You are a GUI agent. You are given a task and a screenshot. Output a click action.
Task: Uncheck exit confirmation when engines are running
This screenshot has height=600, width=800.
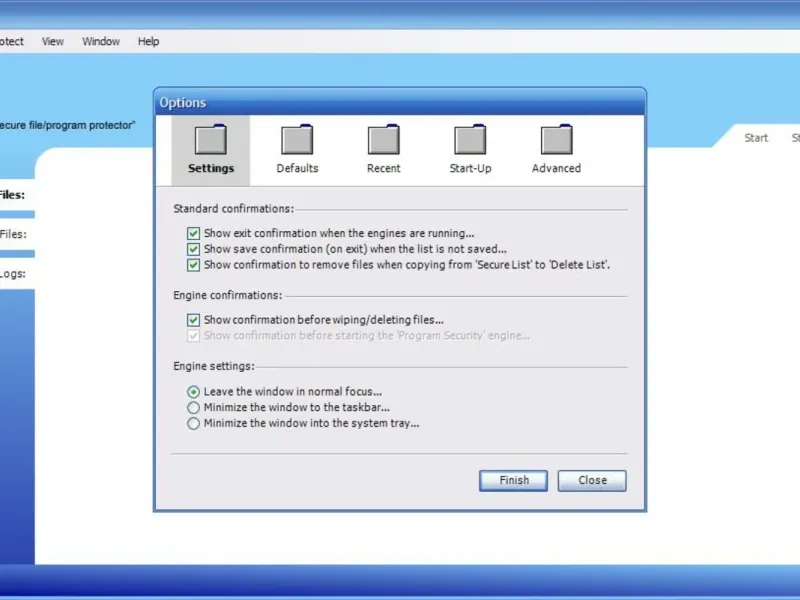click(193, 234)
